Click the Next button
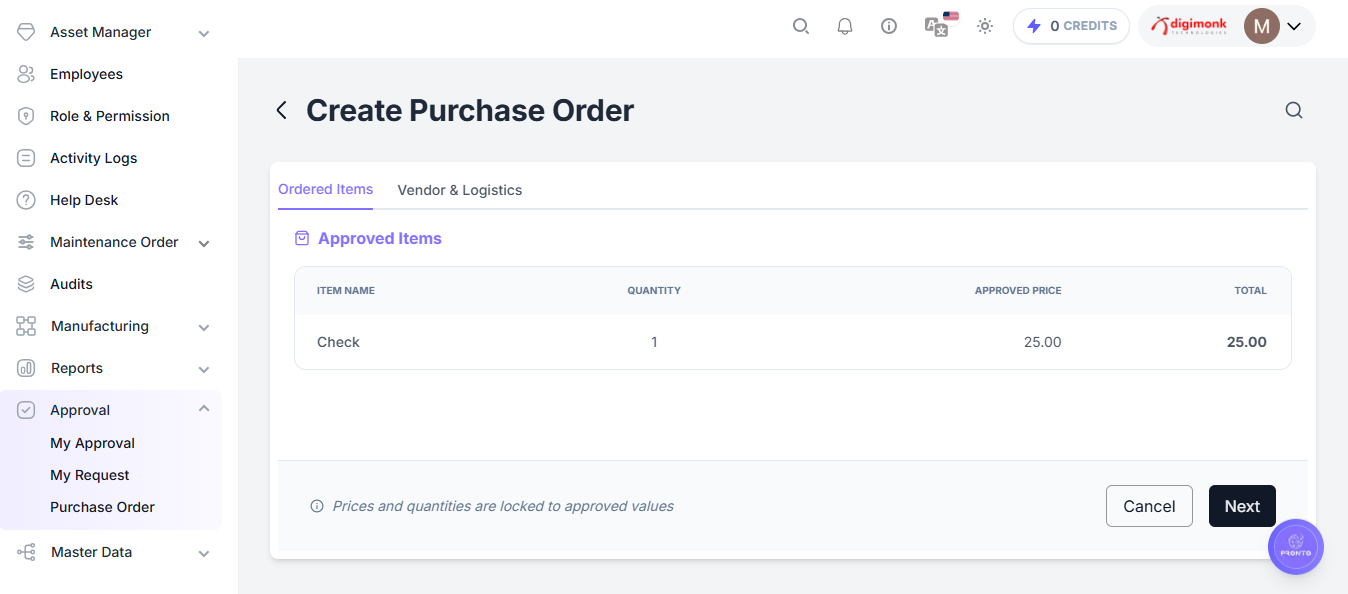1348x594 pixels. click(1242, 506)
